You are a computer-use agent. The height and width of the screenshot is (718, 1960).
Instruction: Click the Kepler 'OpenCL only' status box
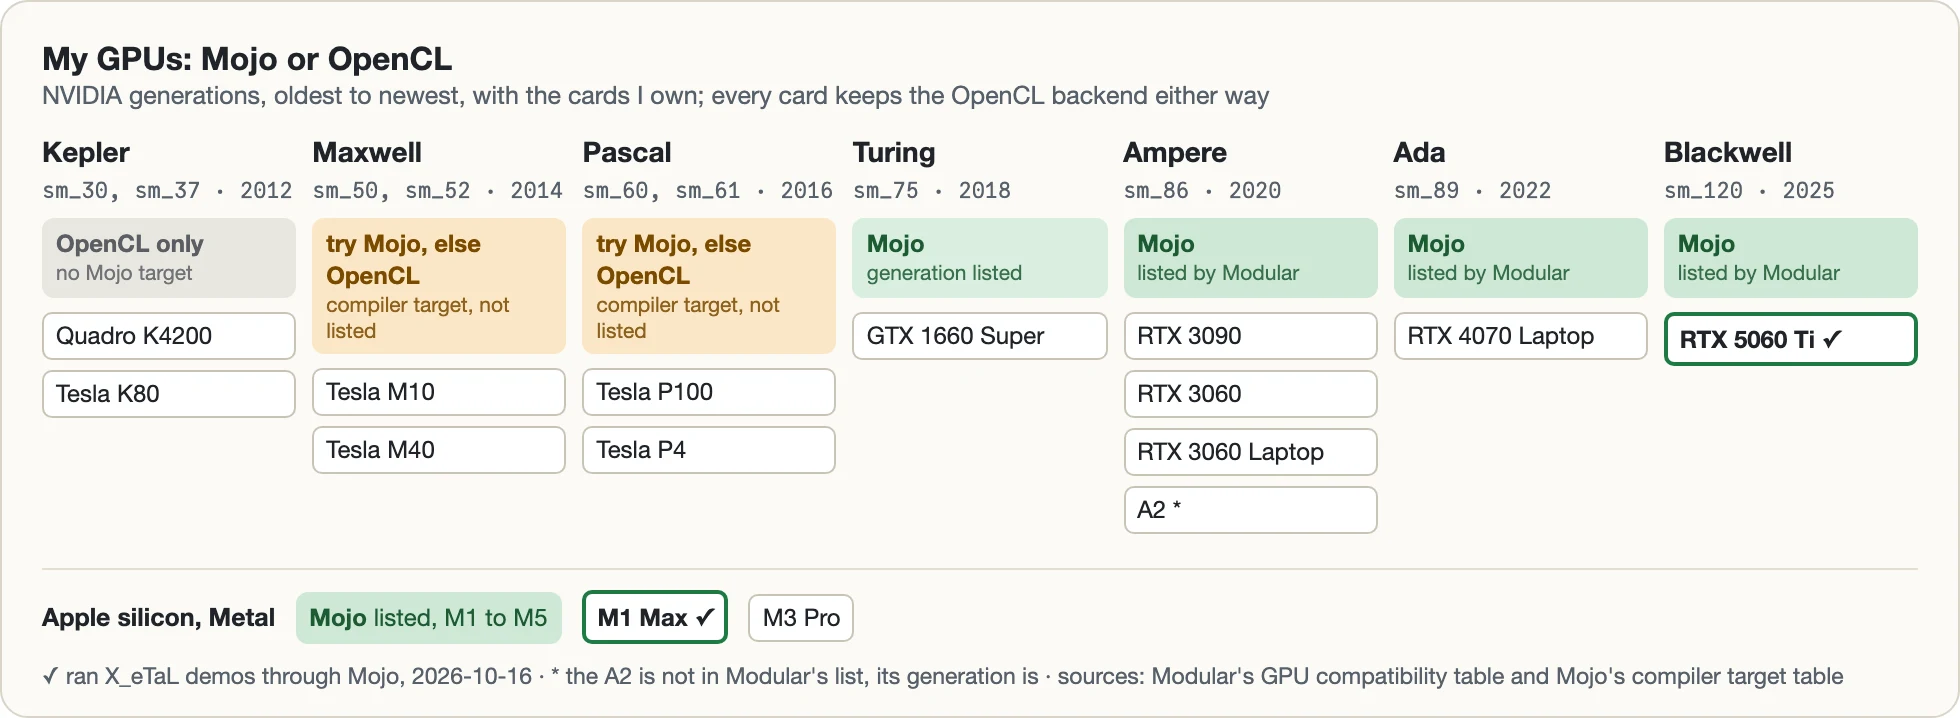click(x=169, y=258)
